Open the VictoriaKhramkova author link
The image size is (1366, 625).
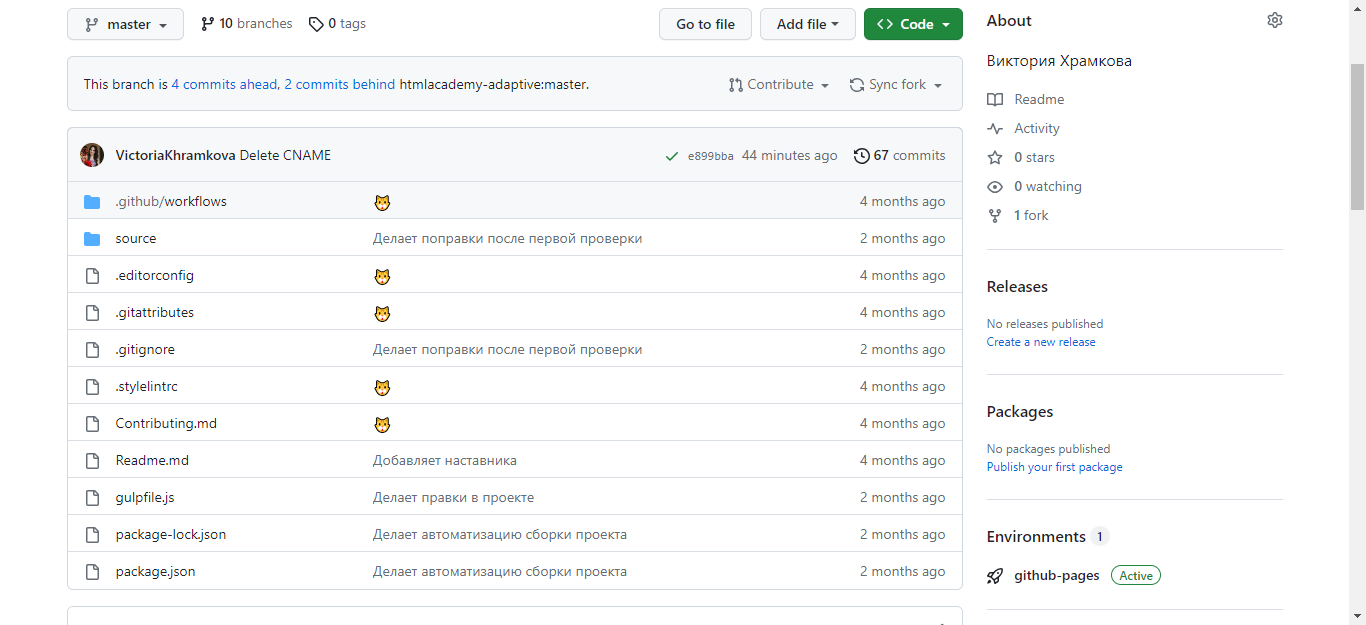175,155
